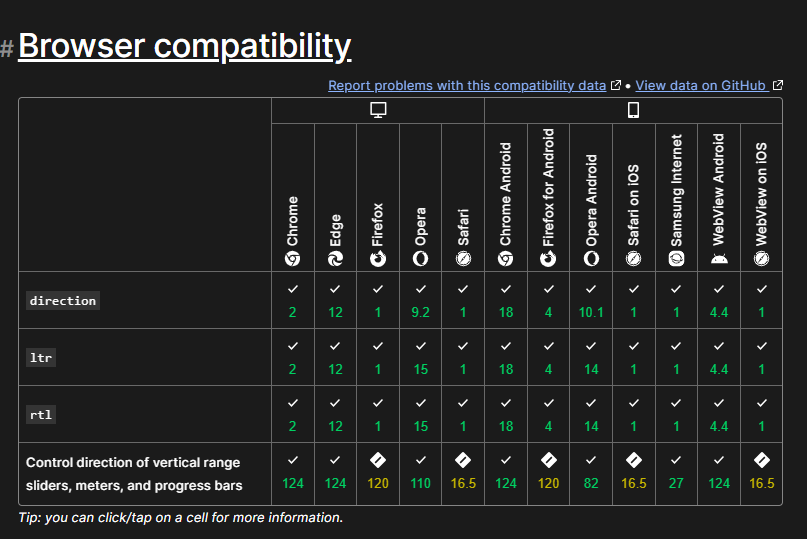Open View data on GitHub link
Image resolution: width=807 pixels, height=539 pixels.
point(700,85)
